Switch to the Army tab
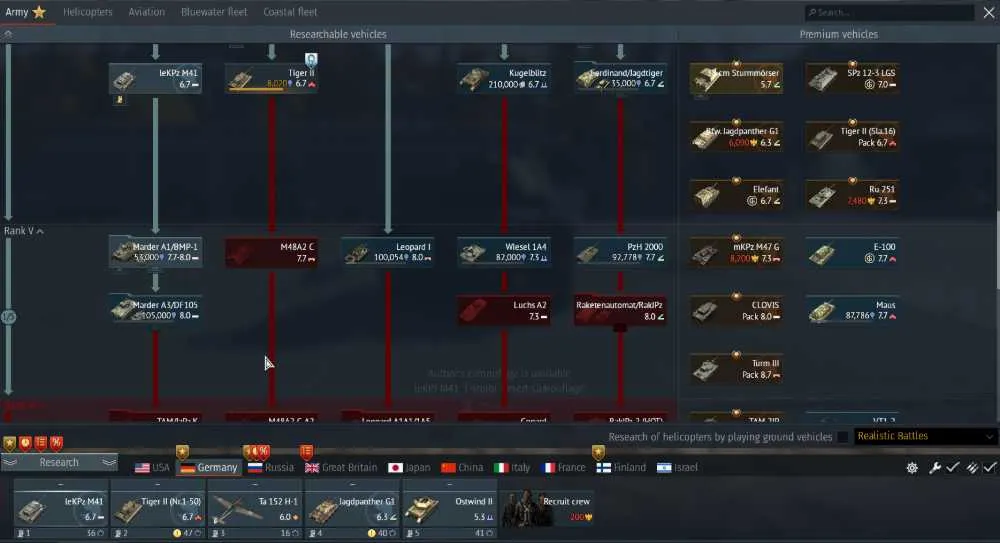Viewport: 1000px width, 543px height. [26, 12]
